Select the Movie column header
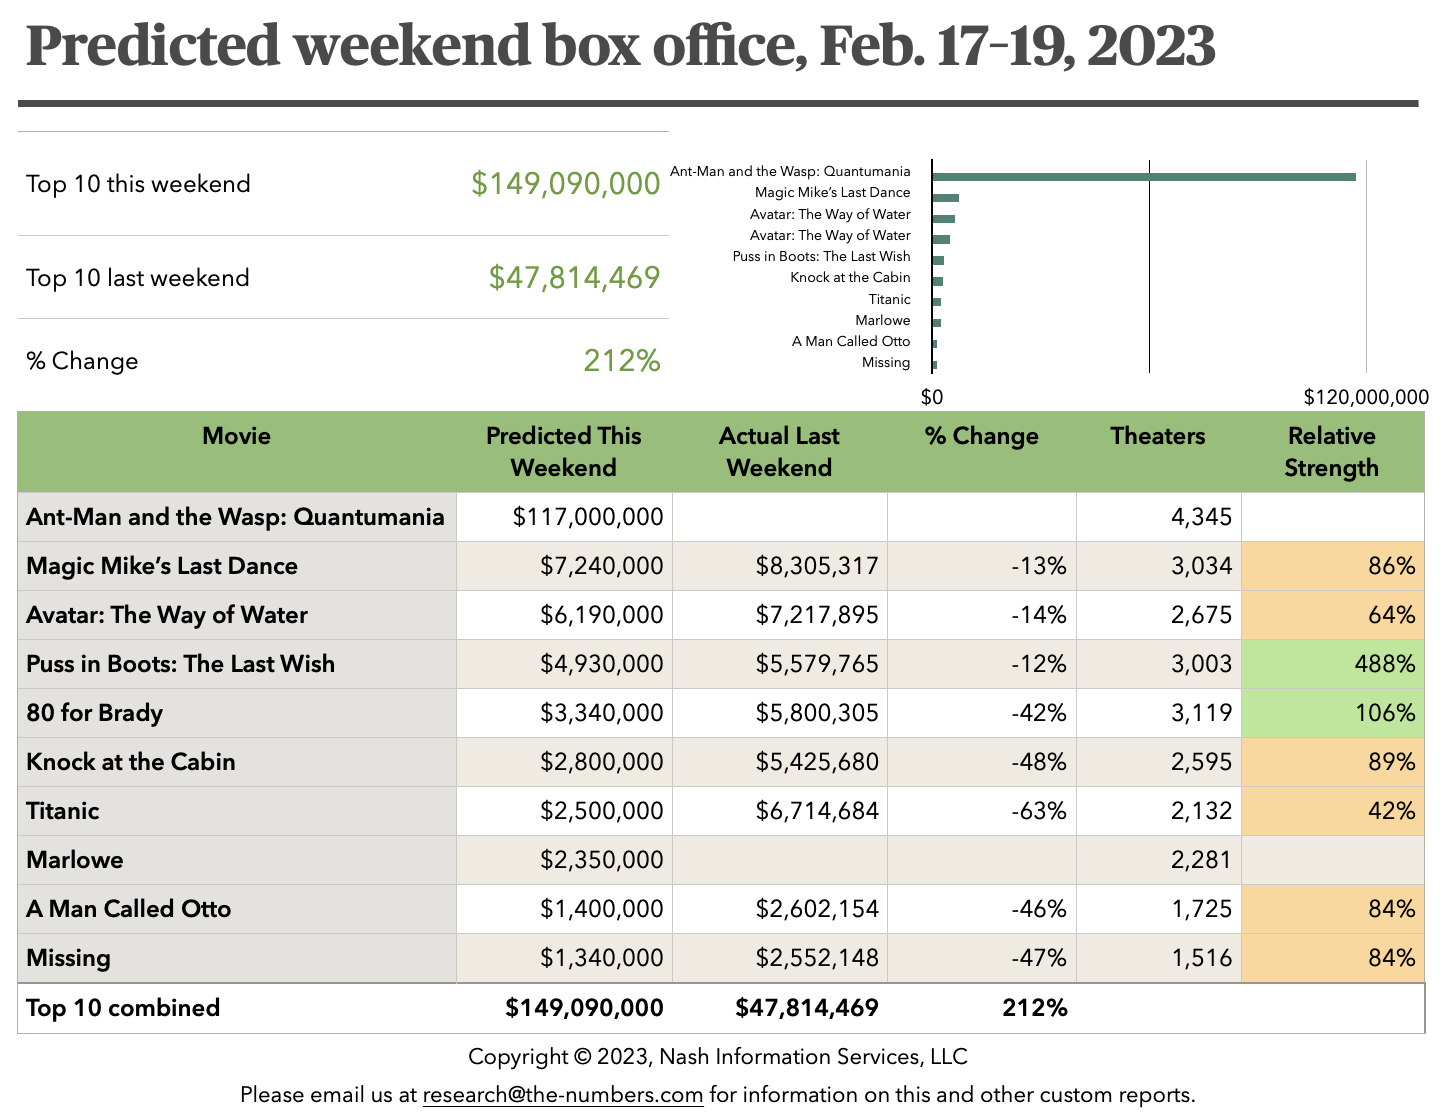Image resolution: width=1440 pixels, height=1120 pixels. coord(236,436)
